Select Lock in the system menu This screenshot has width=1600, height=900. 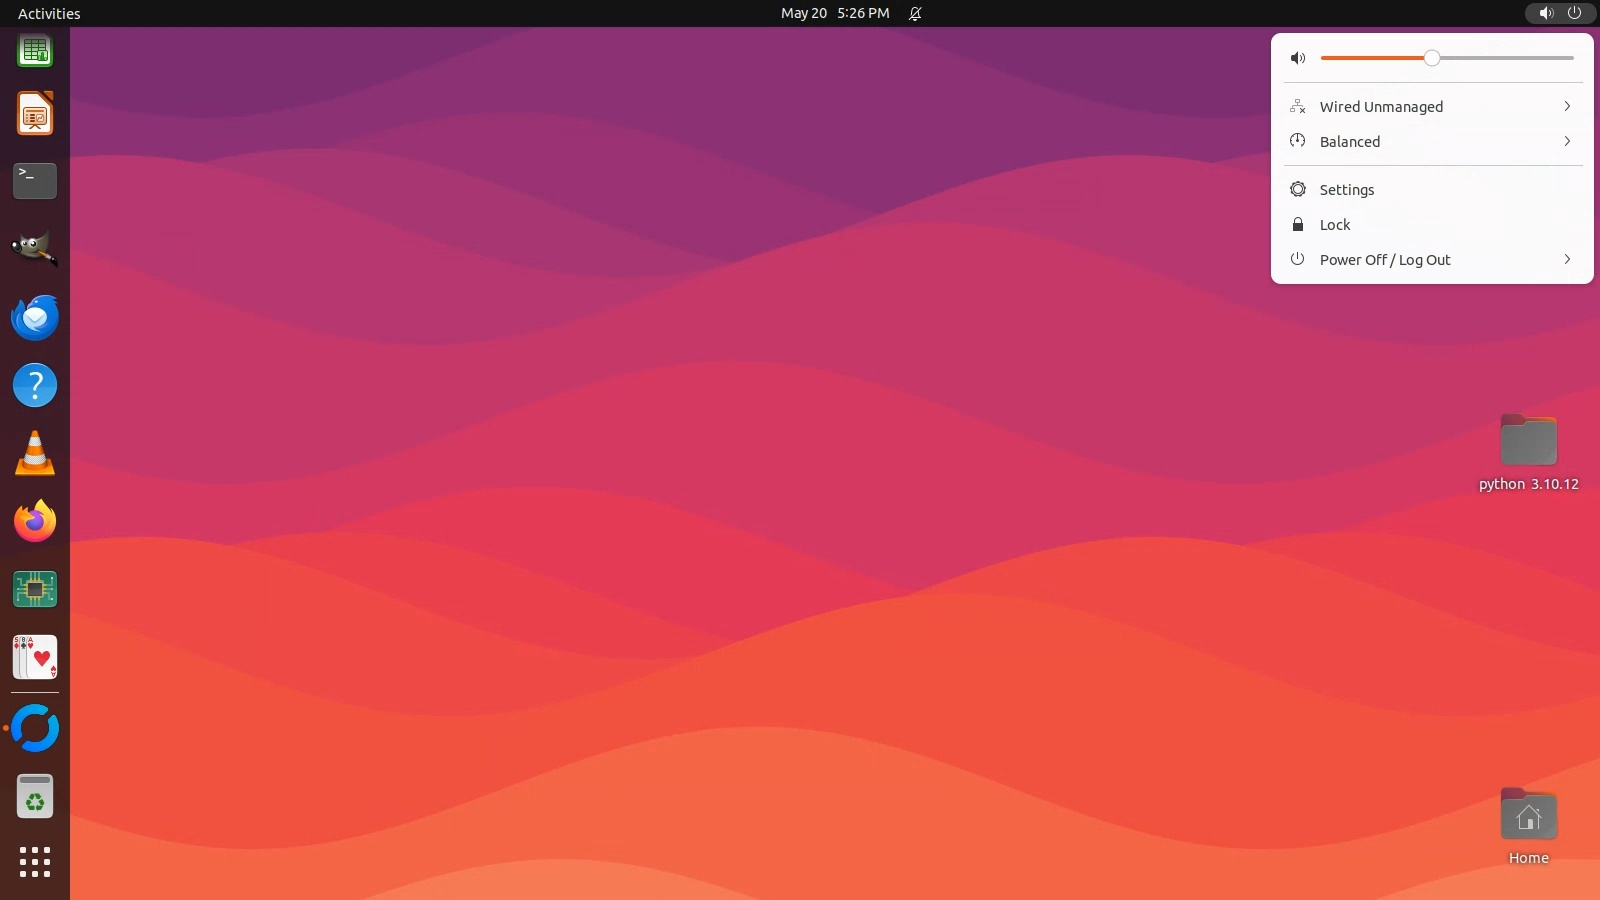[1334, 225]
